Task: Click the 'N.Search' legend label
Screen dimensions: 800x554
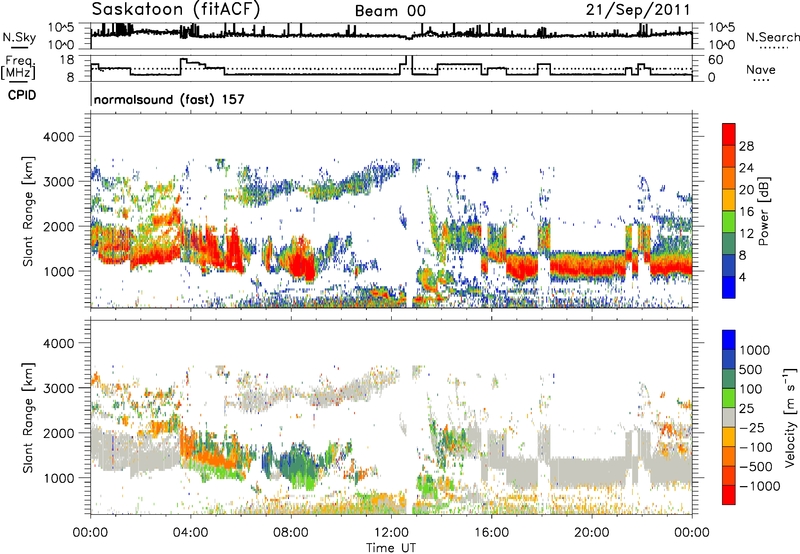Action: coord(772,37)
